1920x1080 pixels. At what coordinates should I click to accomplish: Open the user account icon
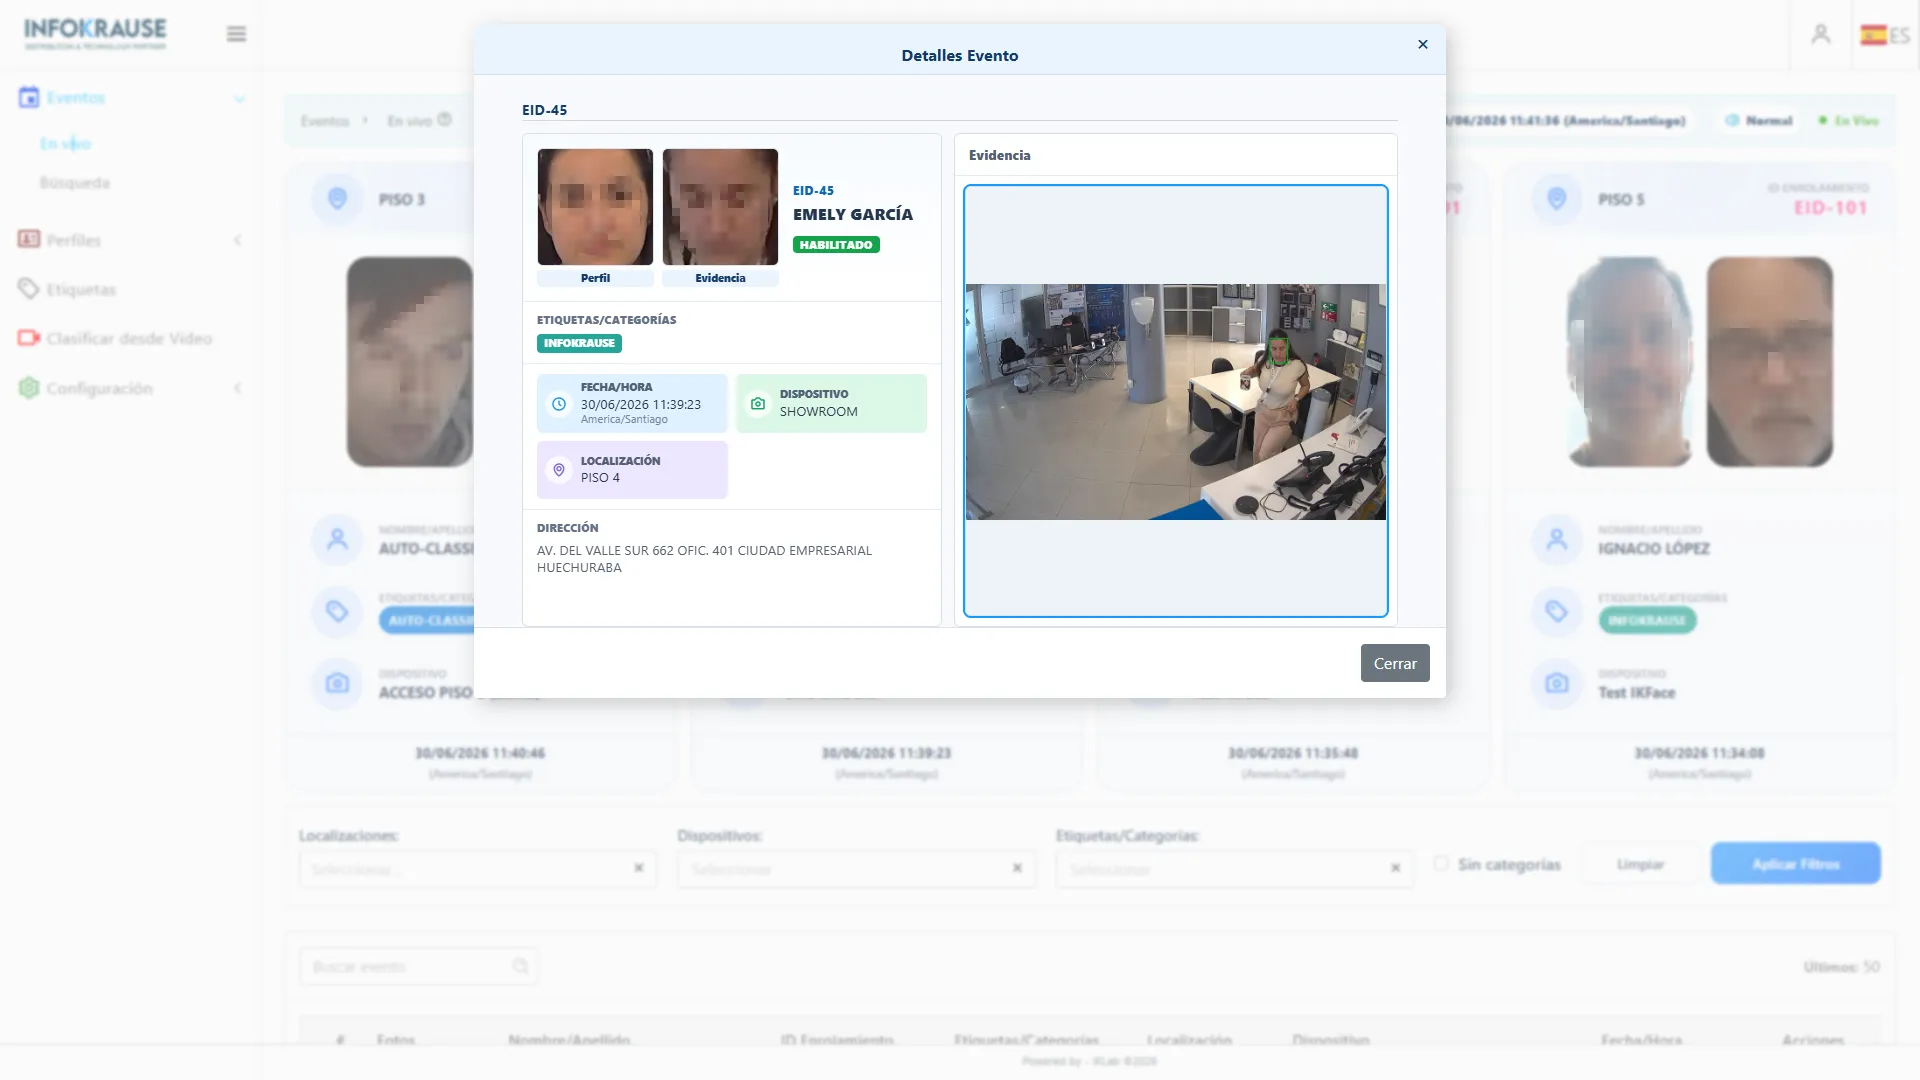(x=1820, y=34)
